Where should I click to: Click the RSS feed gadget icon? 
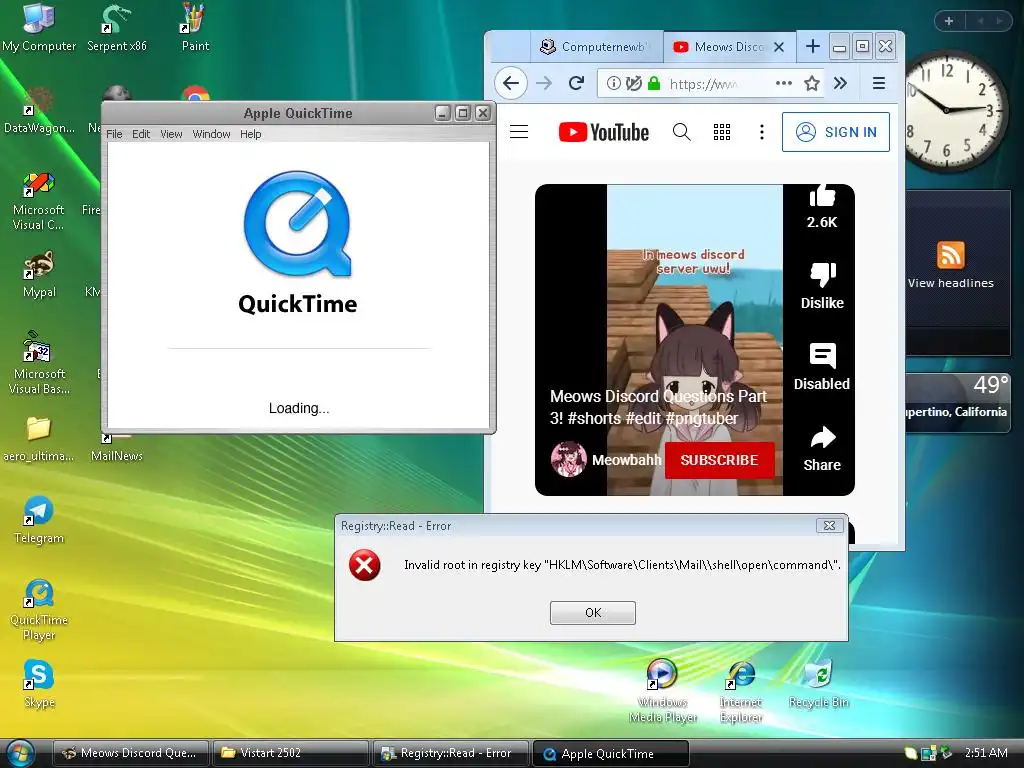pos(950,255)
